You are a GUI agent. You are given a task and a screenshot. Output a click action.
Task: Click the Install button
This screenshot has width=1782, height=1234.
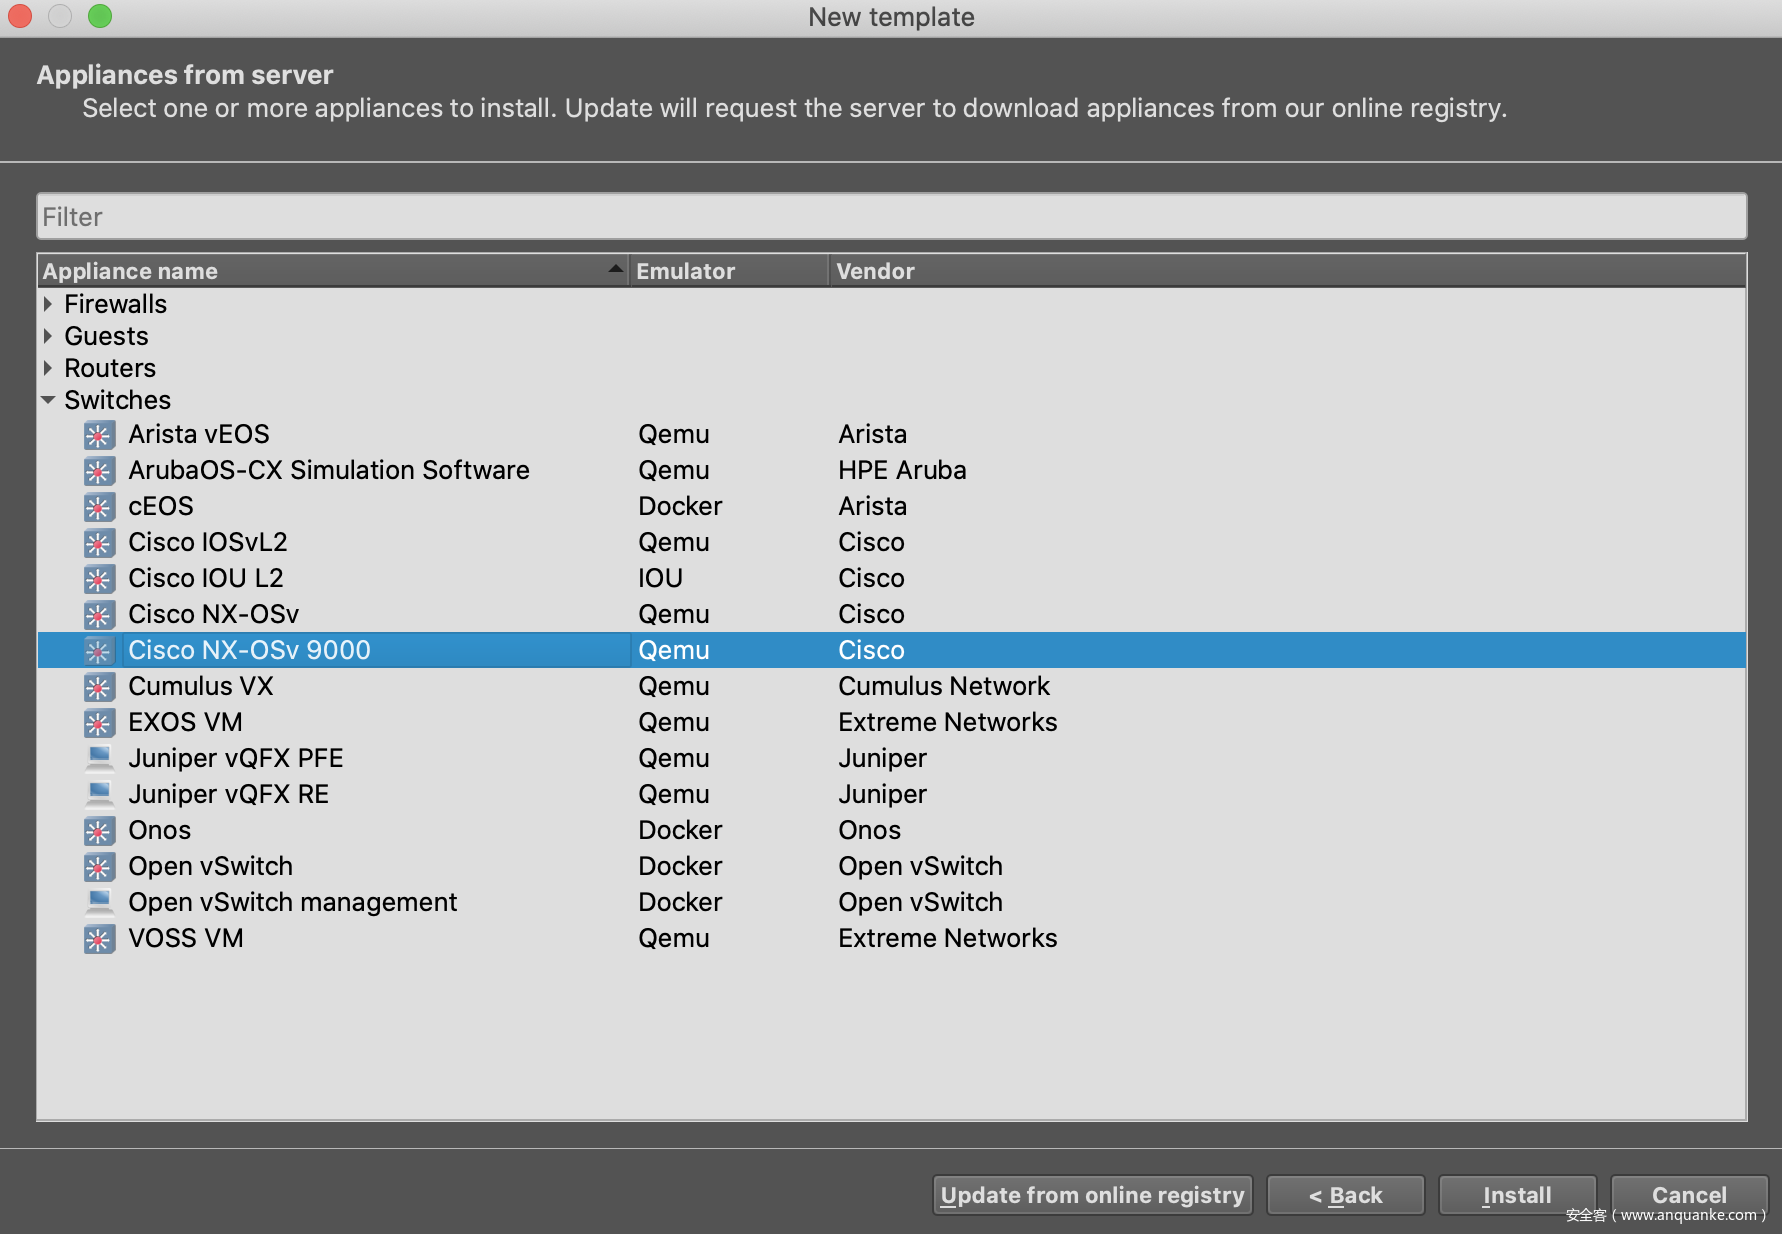(x=1516, y=1195)
